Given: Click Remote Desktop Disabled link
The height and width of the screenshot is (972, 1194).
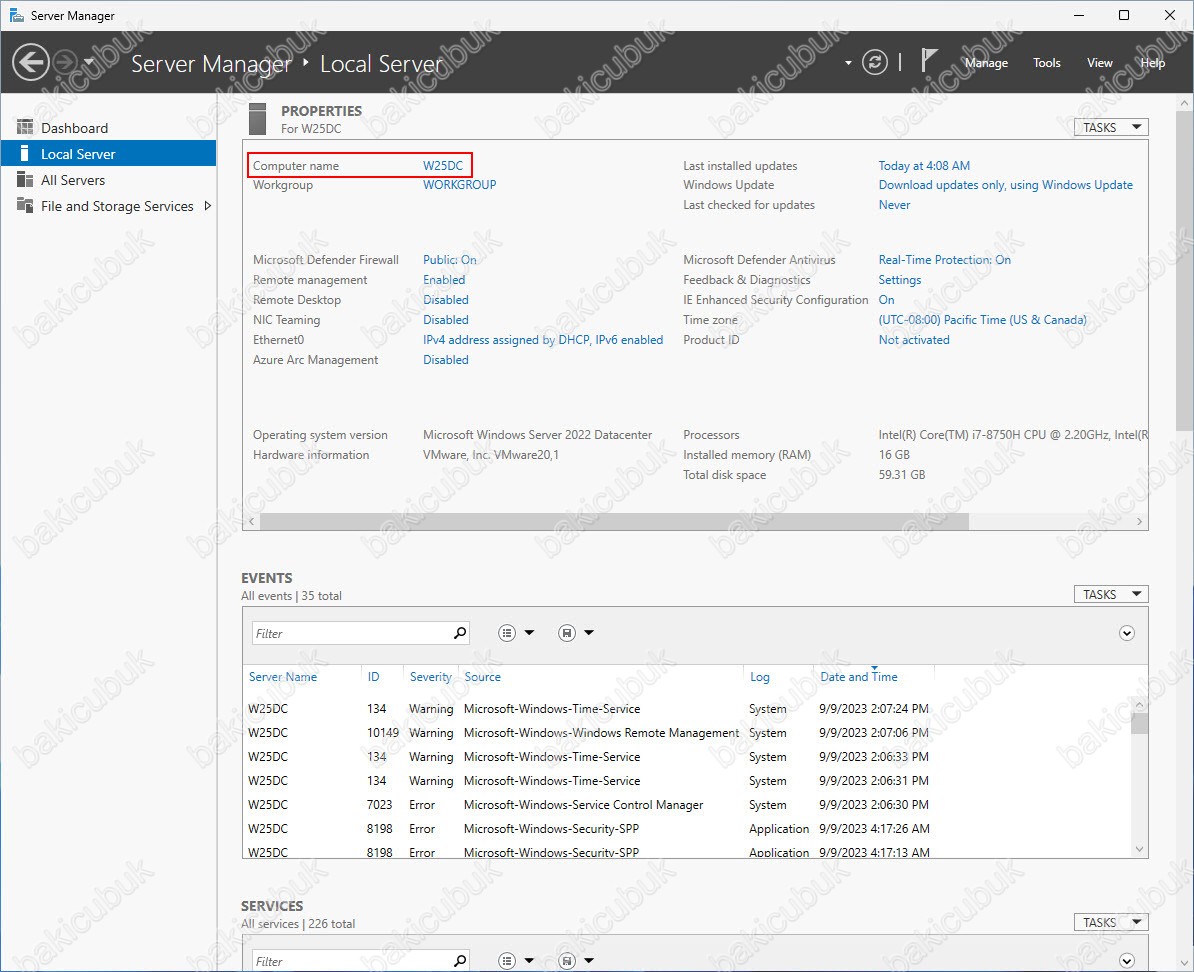Looking at the screenshot, I should pyautogui.click(x=445, y=300).
